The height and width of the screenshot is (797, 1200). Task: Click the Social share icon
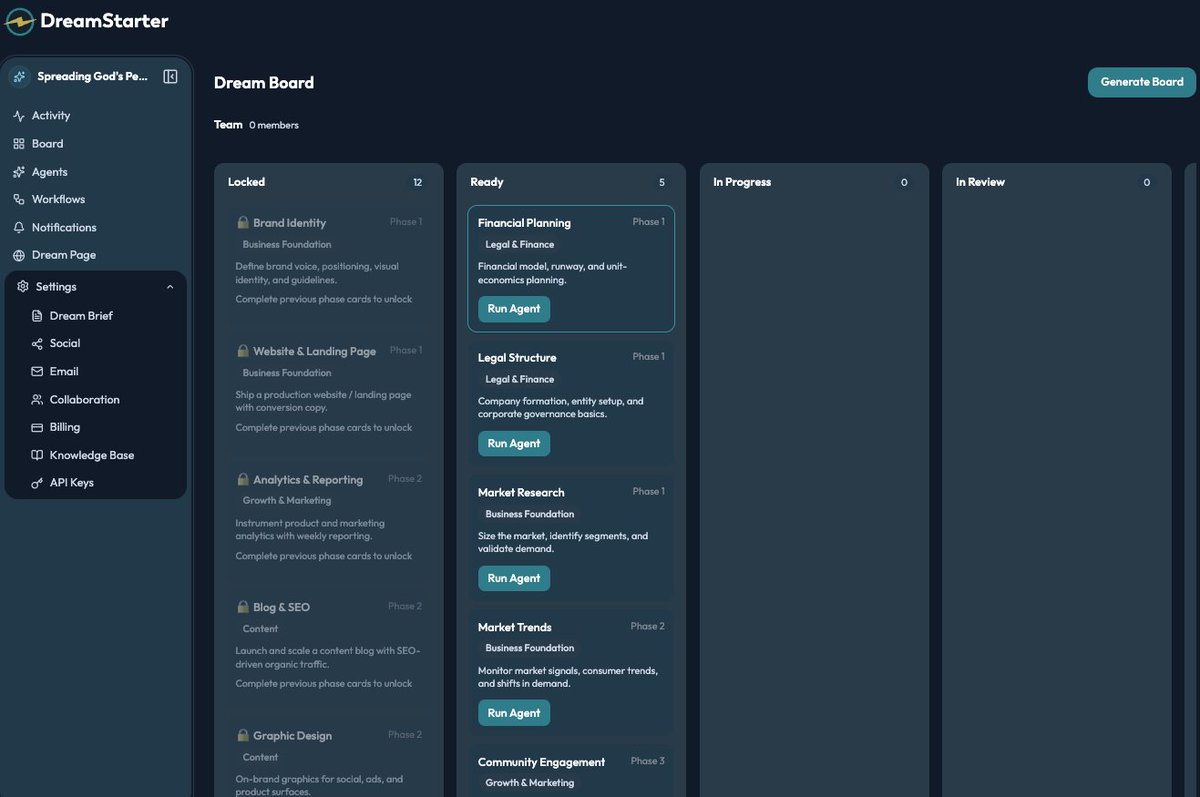(37, 343)
